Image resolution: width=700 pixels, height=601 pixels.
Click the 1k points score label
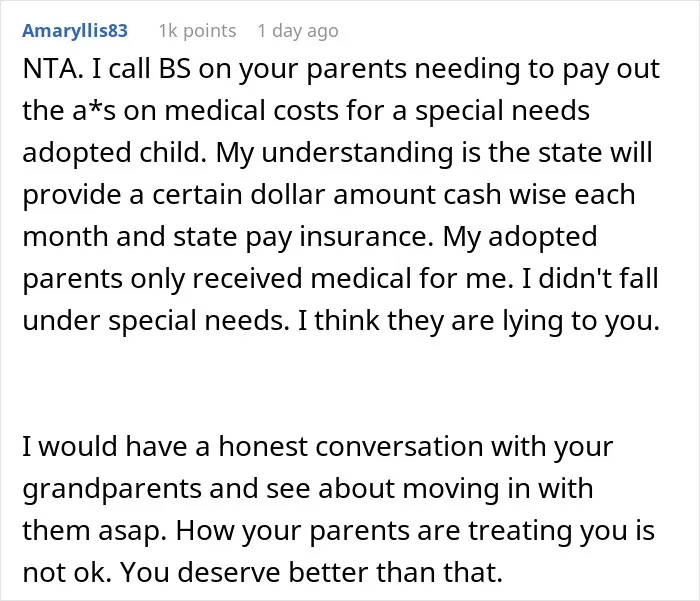[197, 31]
